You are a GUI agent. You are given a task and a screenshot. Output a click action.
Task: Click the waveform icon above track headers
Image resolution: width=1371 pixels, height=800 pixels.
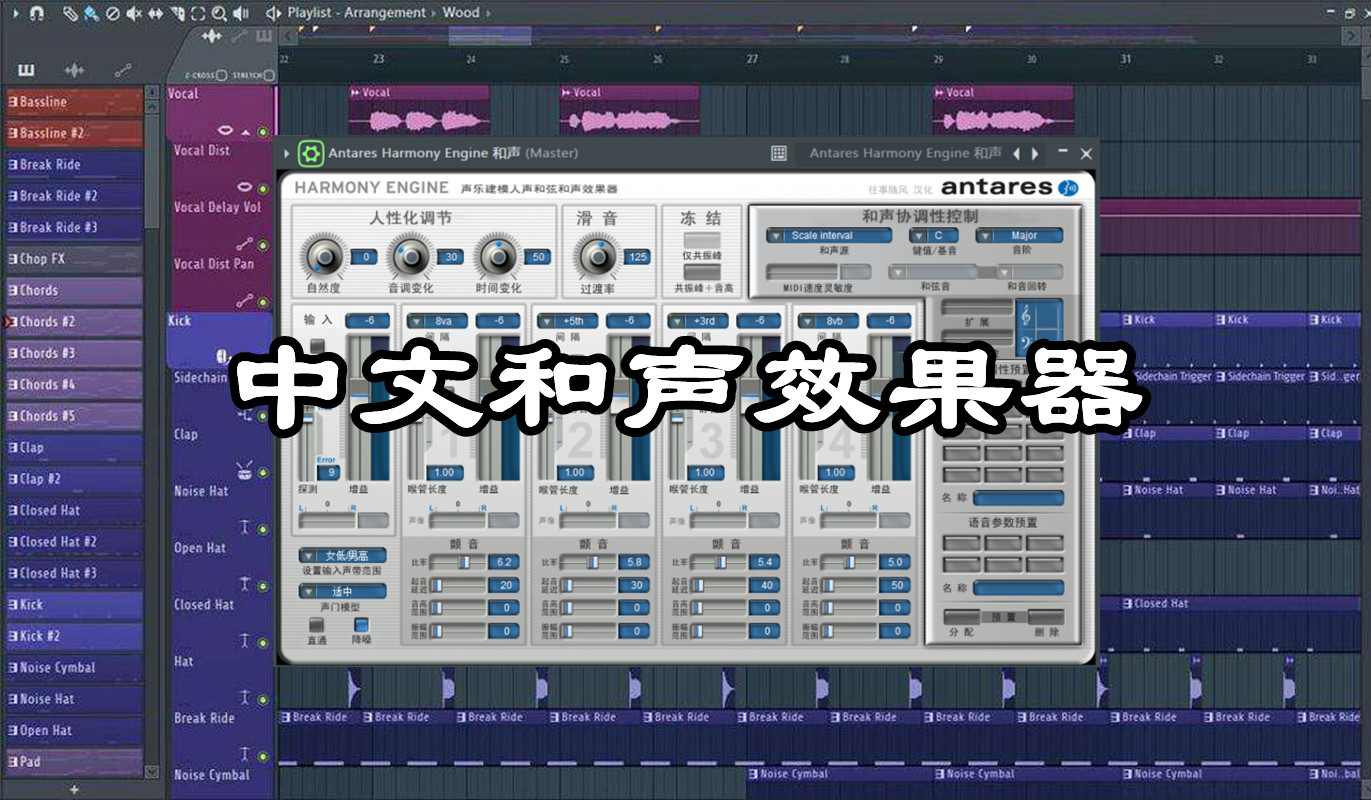212,36
